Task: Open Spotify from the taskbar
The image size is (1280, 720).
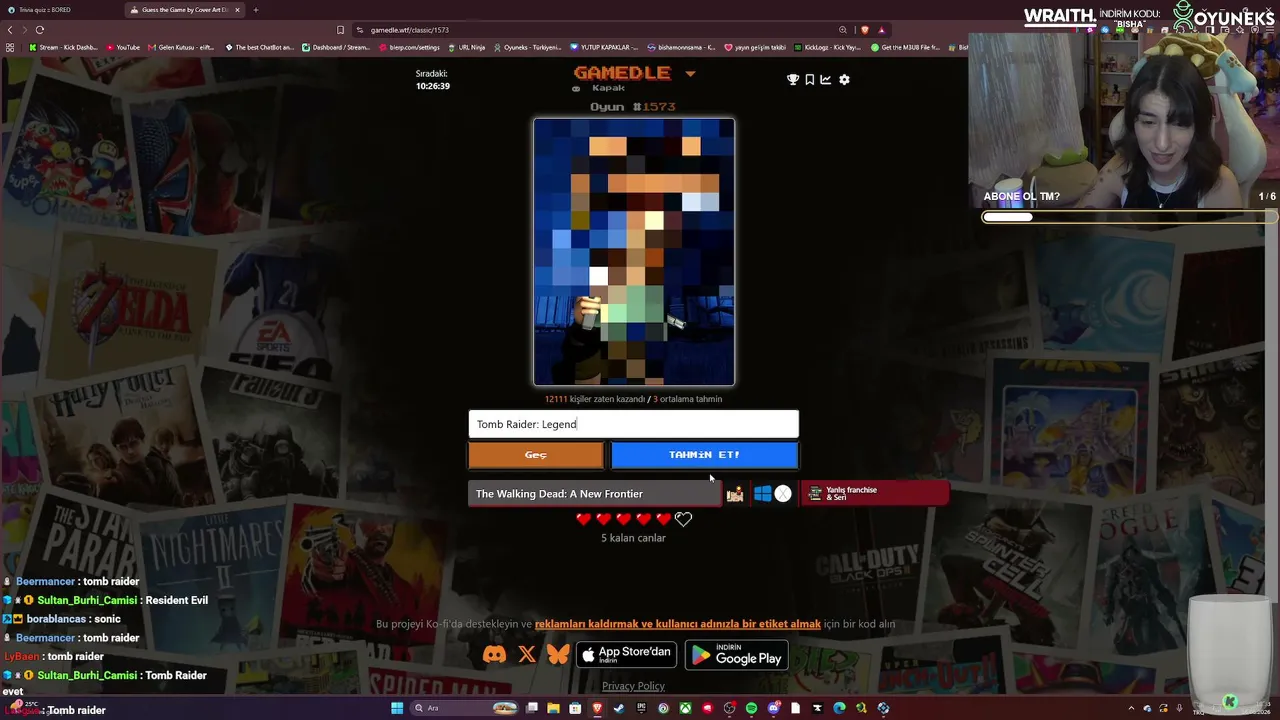Action: point(751,708)
